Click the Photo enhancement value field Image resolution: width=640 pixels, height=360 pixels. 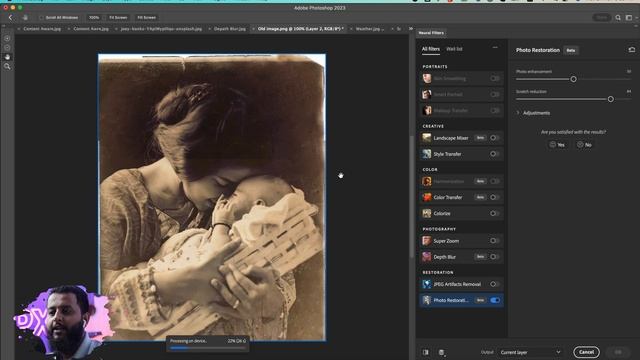pyautogui.click(x=629, y=71)
